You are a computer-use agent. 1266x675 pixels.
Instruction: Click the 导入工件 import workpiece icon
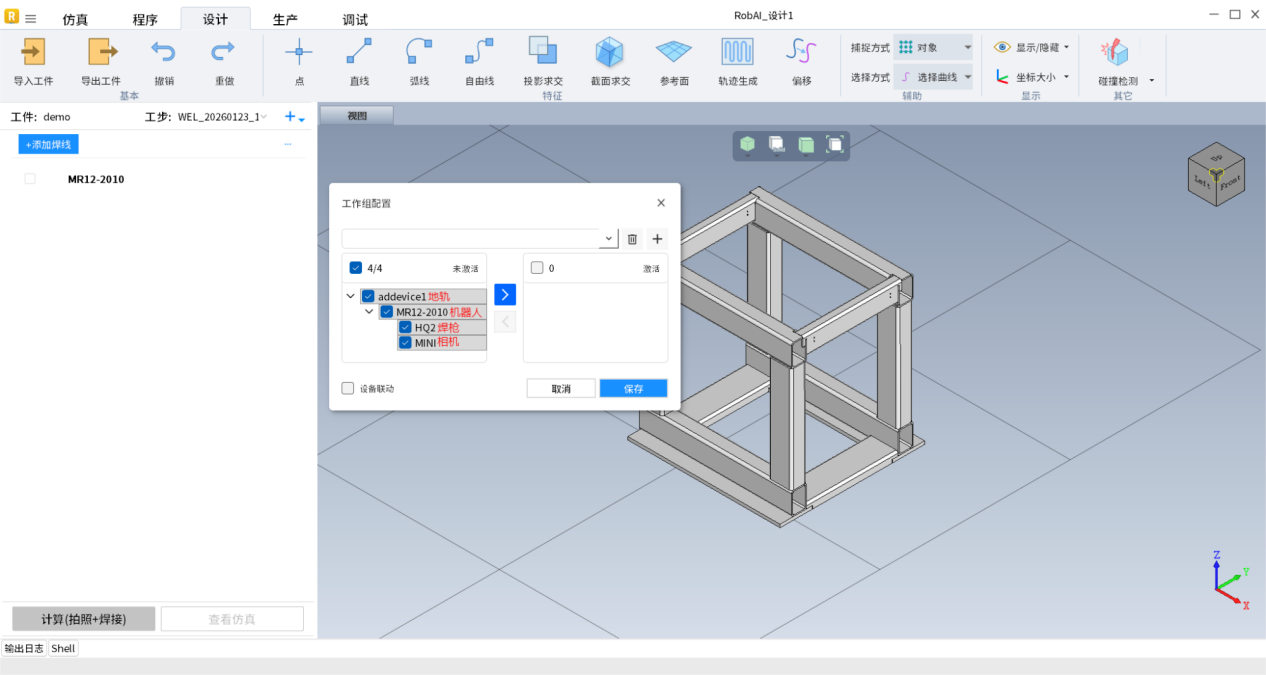[33, 52]
